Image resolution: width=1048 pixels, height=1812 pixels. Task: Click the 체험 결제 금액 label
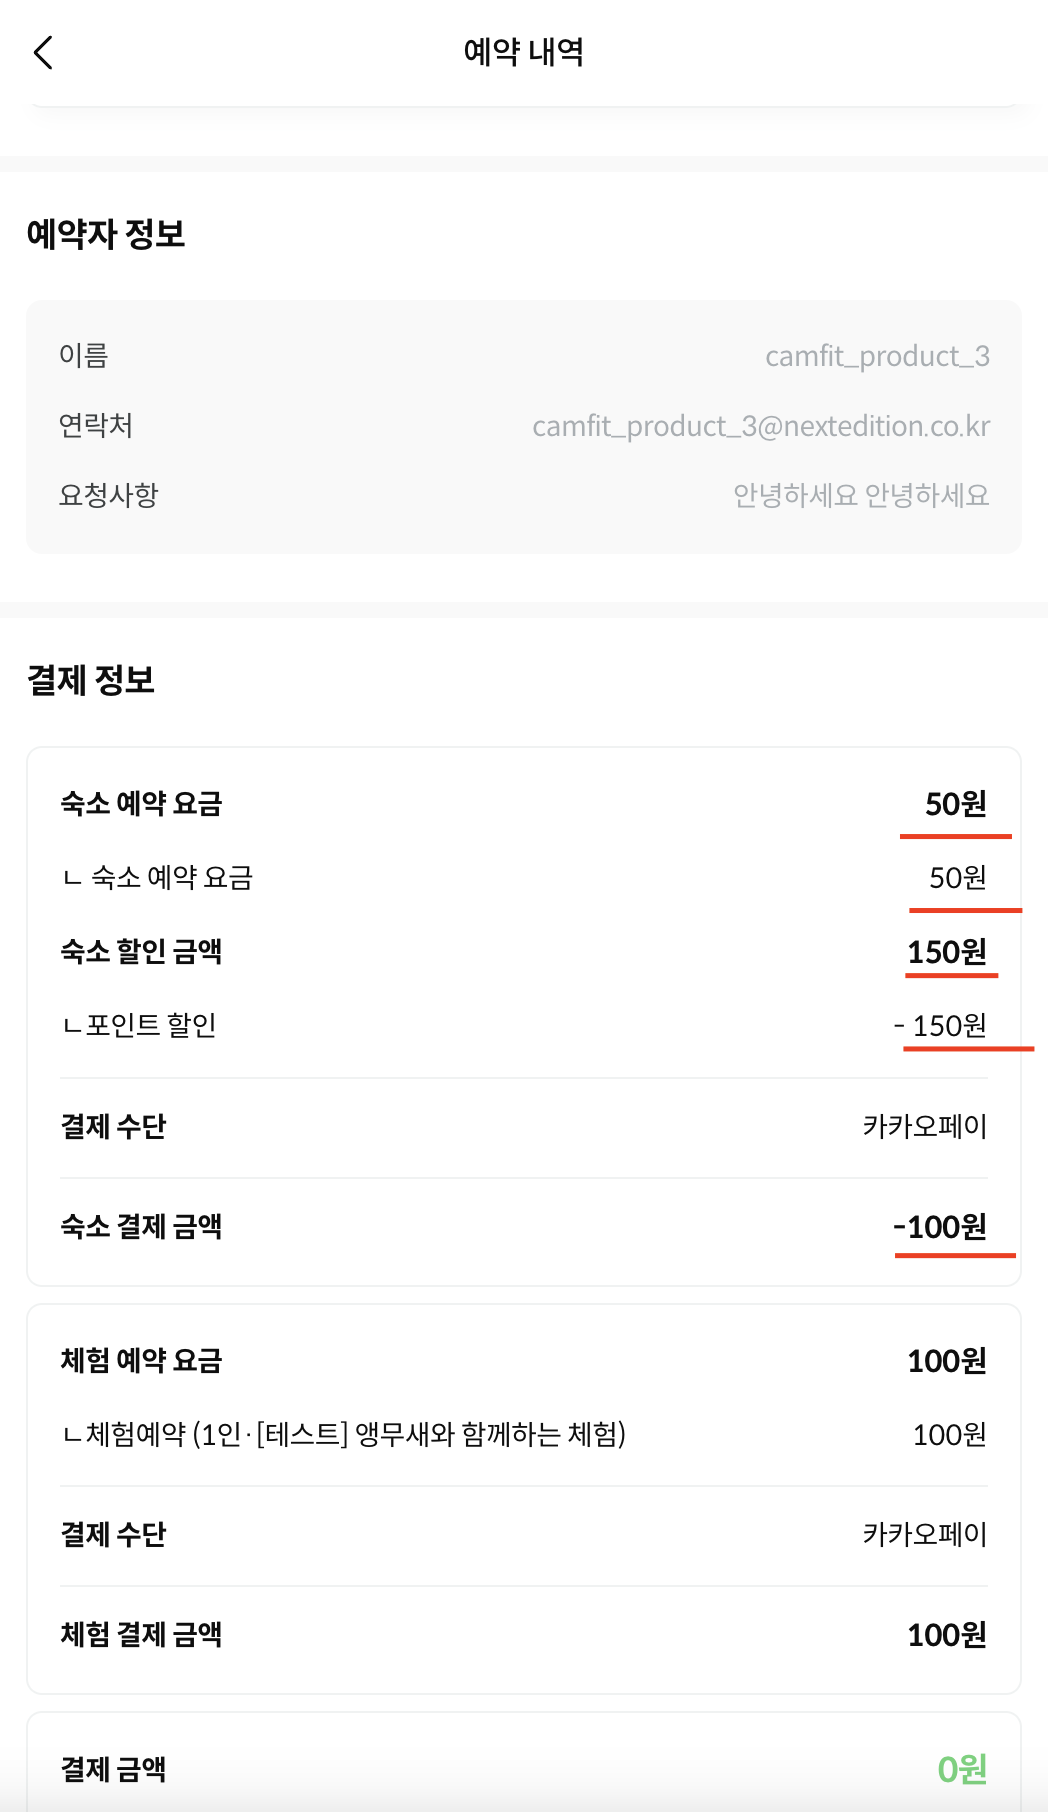pos(141,1634)
